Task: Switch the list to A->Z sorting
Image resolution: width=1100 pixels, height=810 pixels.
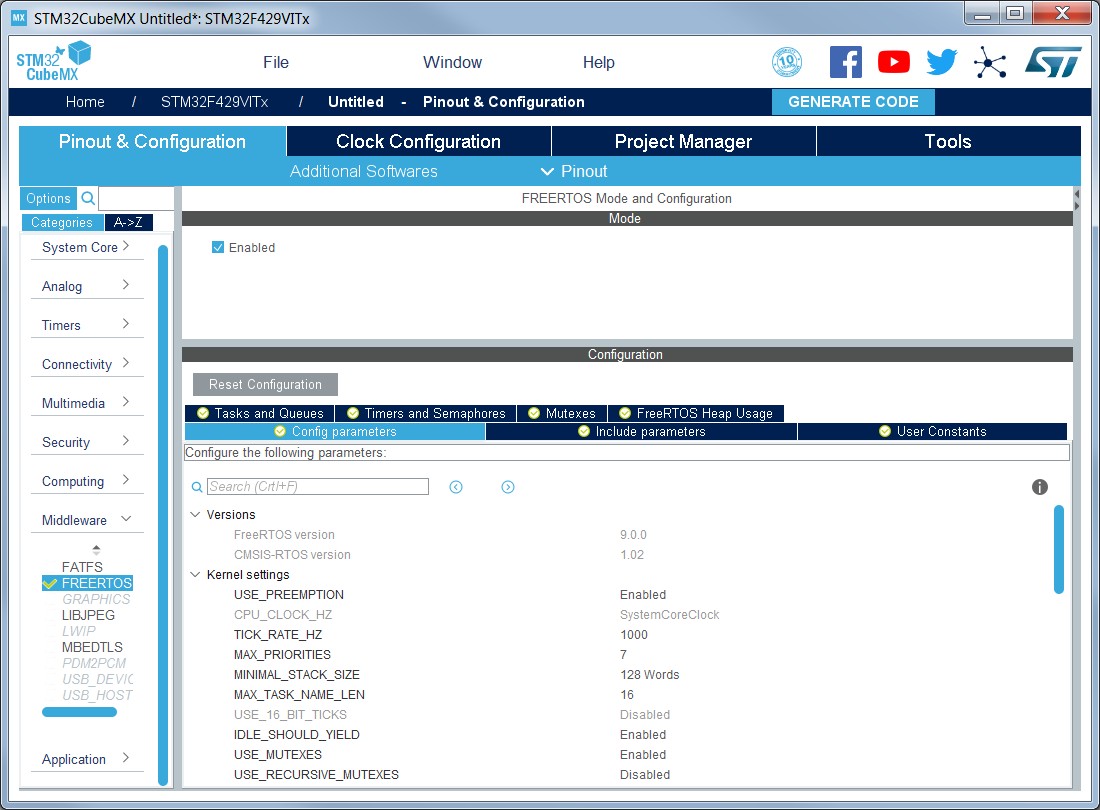Action: point(128,222)
